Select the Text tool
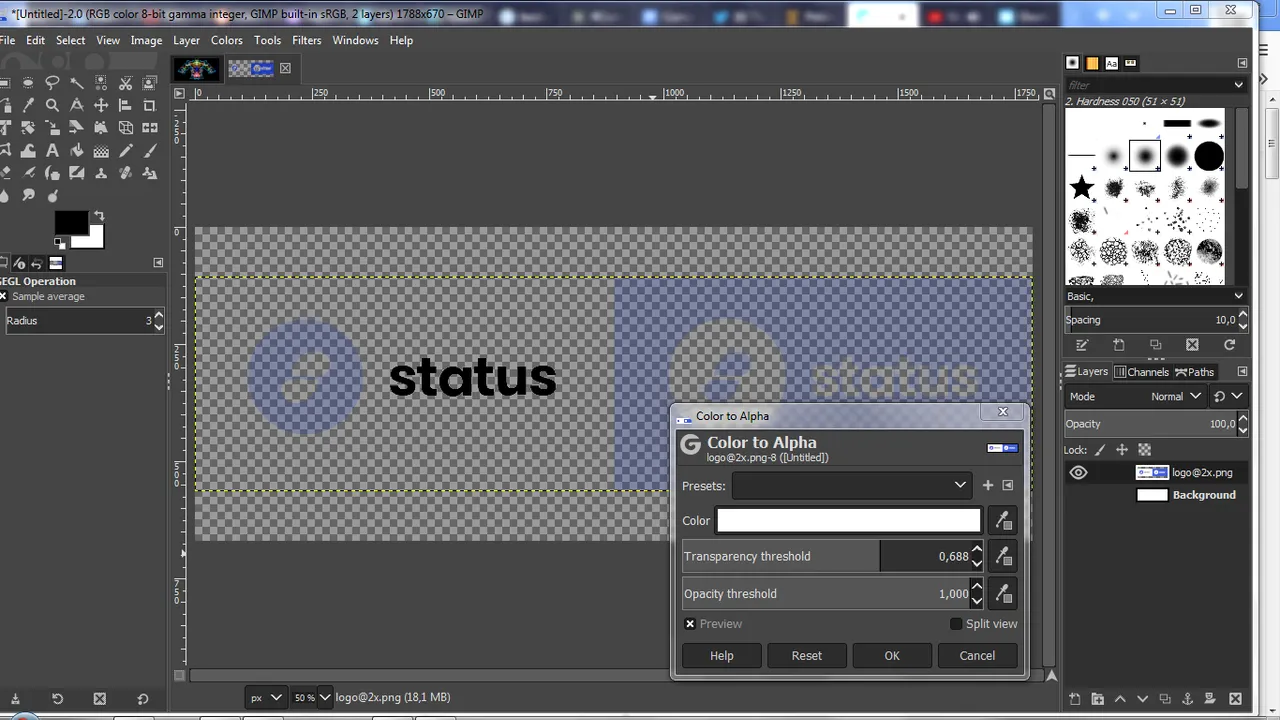Image resolution: width=1280 pixels, height=720 pixels. coord(52,150)
